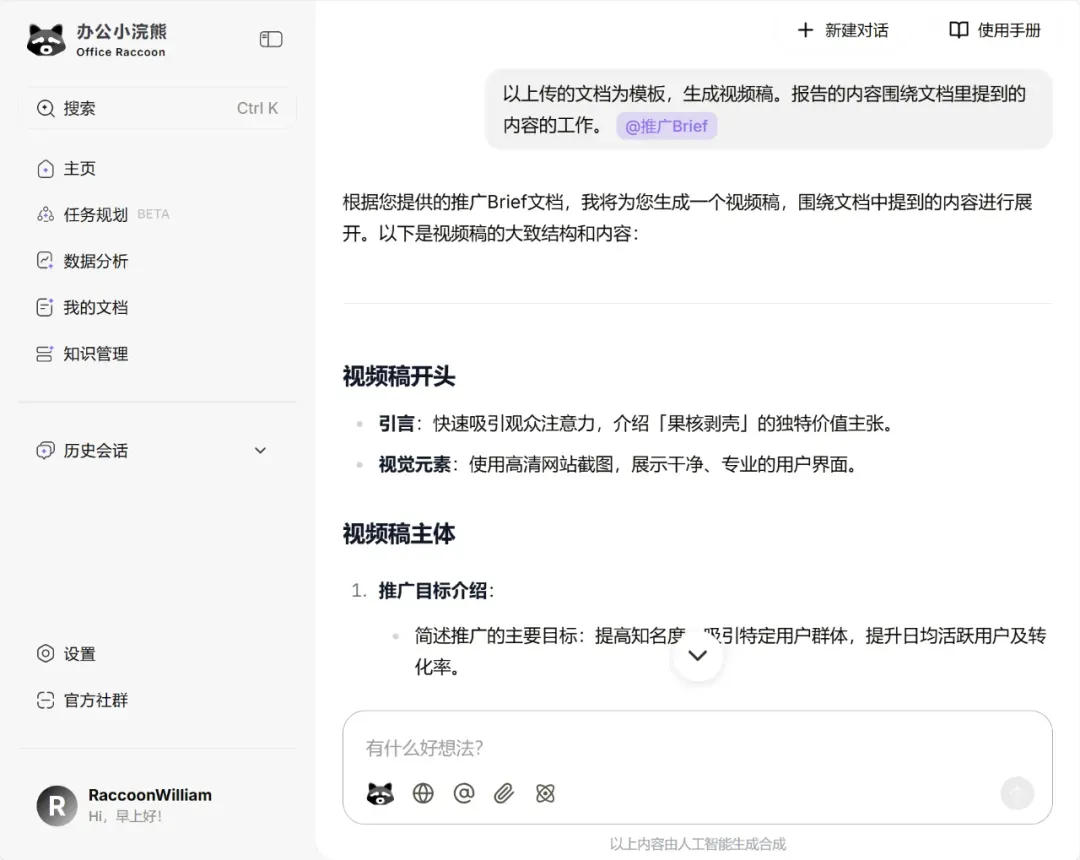Click the RaccoonWilliam avatar
This screenshot has height=860, width=1080.
(56, 806)
